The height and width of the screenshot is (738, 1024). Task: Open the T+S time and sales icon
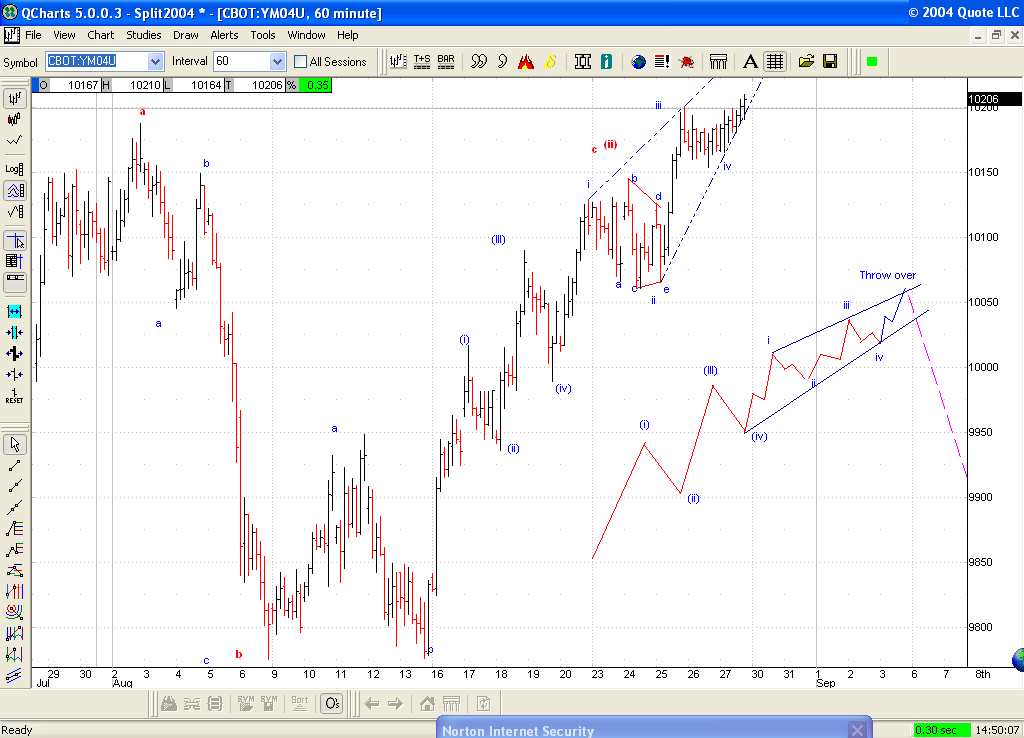[x=422, y=61]
